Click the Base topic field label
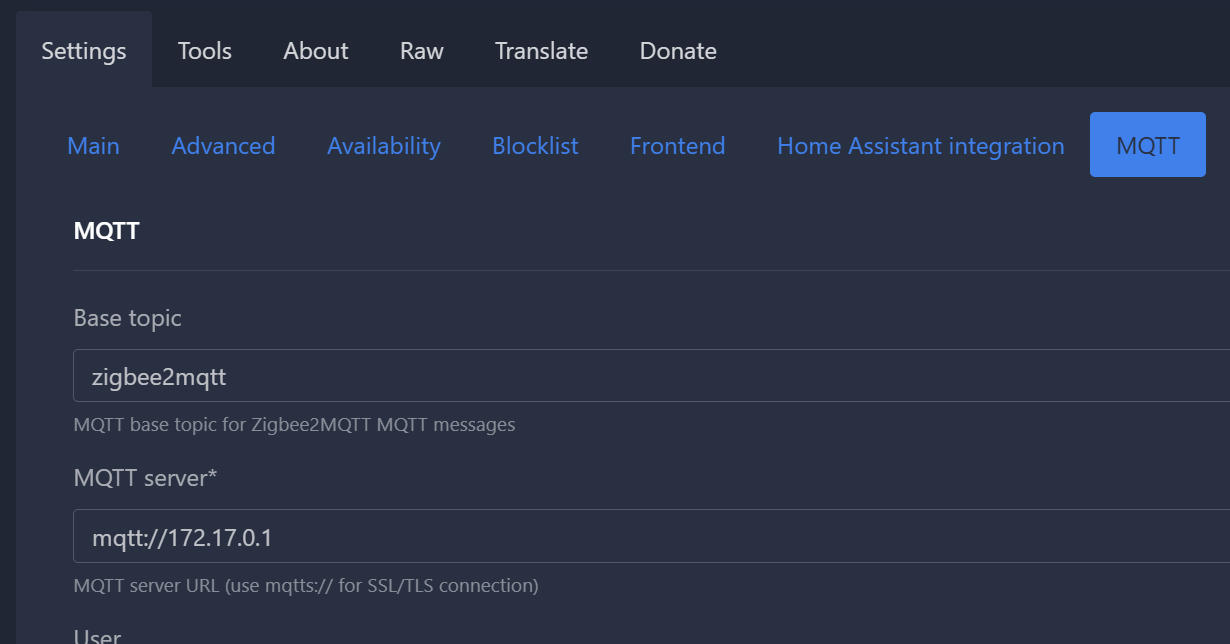The width and height of the screenshot is (1230, 644). (128, 318)
